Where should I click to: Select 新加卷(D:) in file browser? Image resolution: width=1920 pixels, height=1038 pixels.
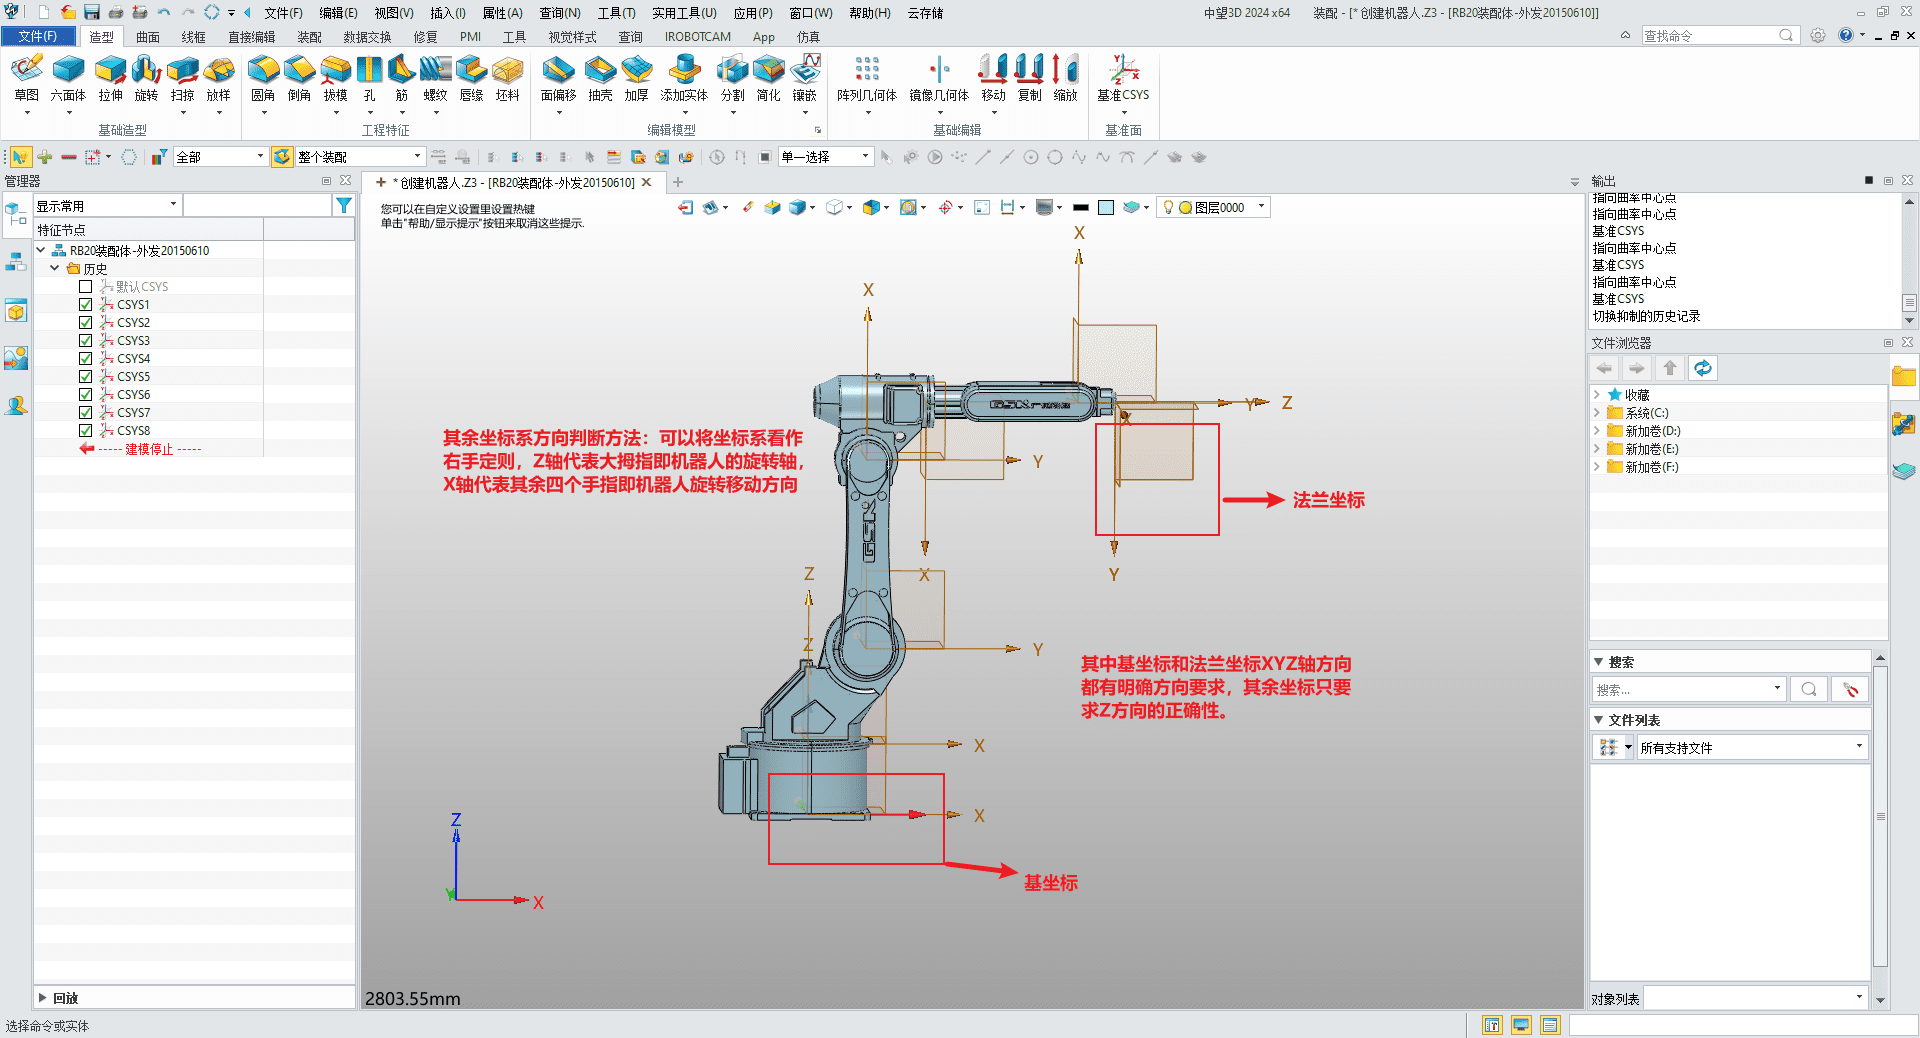1652,431
